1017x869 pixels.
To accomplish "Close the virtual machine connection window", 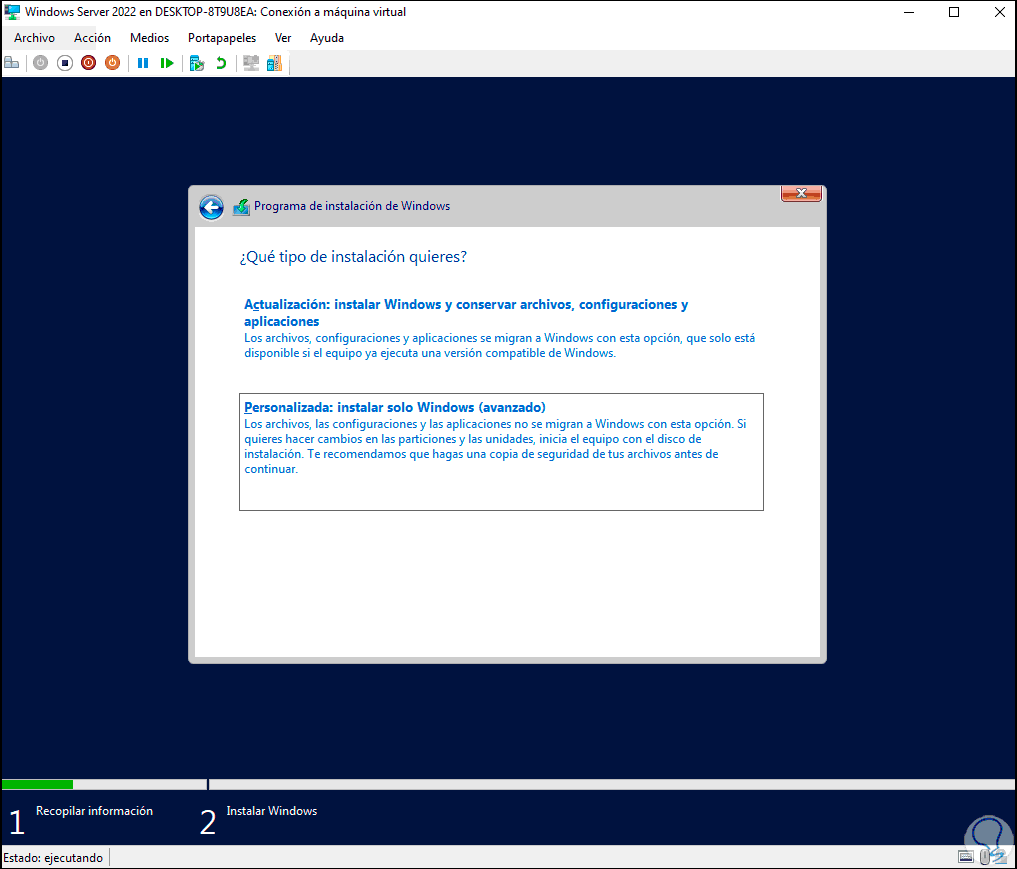I will (x=999, y=12).
